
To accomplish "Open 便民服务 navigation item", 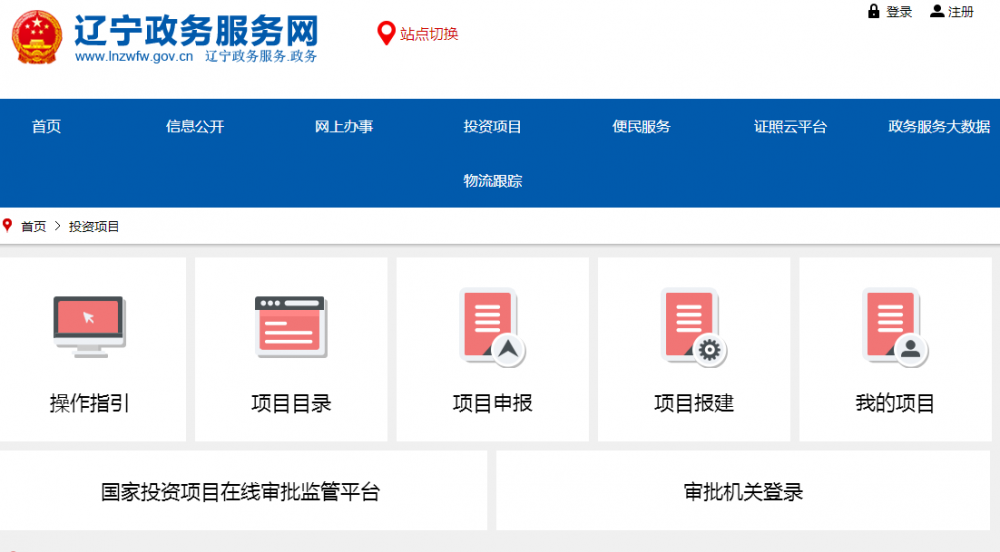I will (641, 127).
